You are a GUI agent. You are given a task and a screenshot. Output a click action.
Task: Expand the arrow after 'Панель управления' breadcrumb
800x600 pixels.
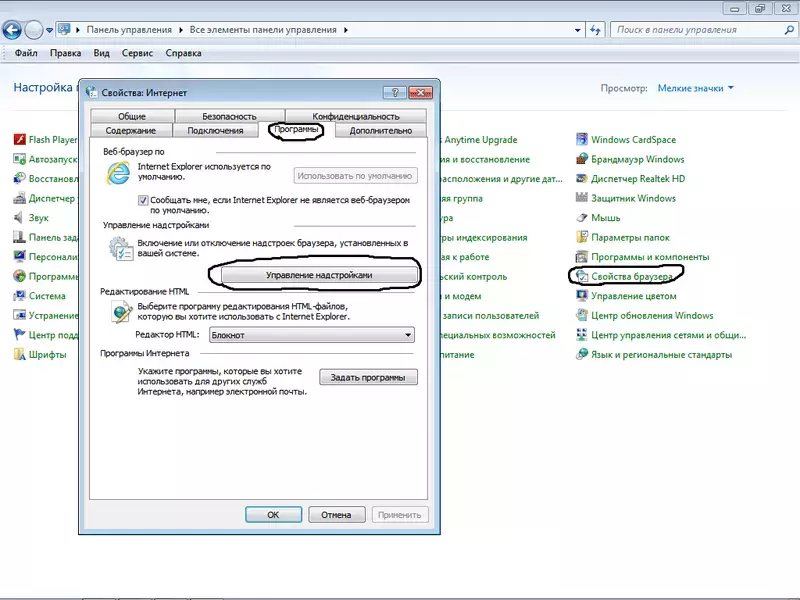coord(181,30)
